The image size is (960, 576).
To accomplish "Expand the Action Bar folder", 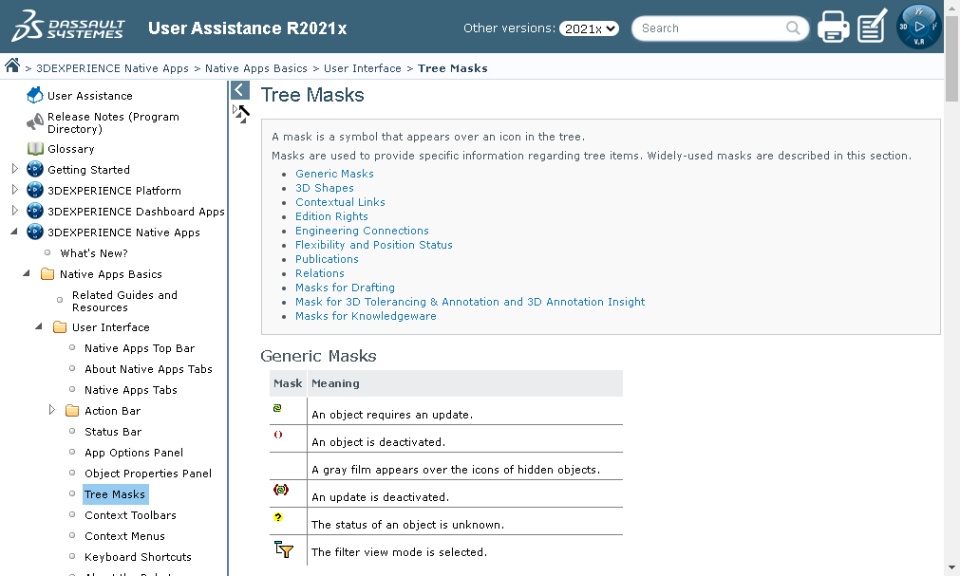I will click(x=51, y=410).
